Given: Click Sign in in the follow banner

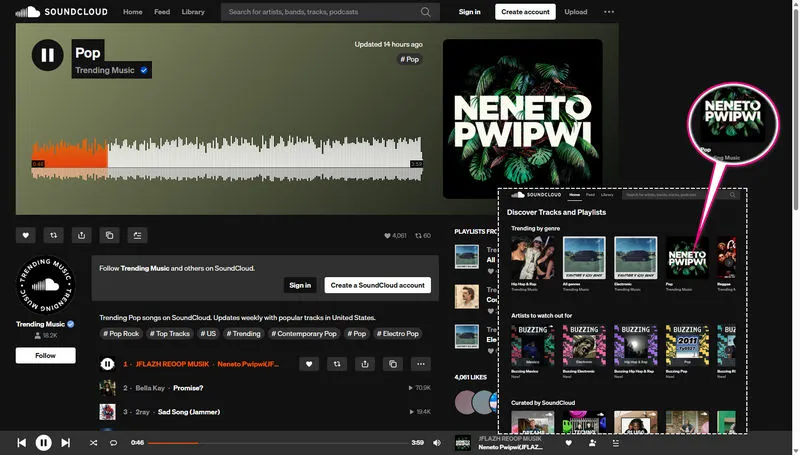Looking at the screenshot, I should (300, 285).
